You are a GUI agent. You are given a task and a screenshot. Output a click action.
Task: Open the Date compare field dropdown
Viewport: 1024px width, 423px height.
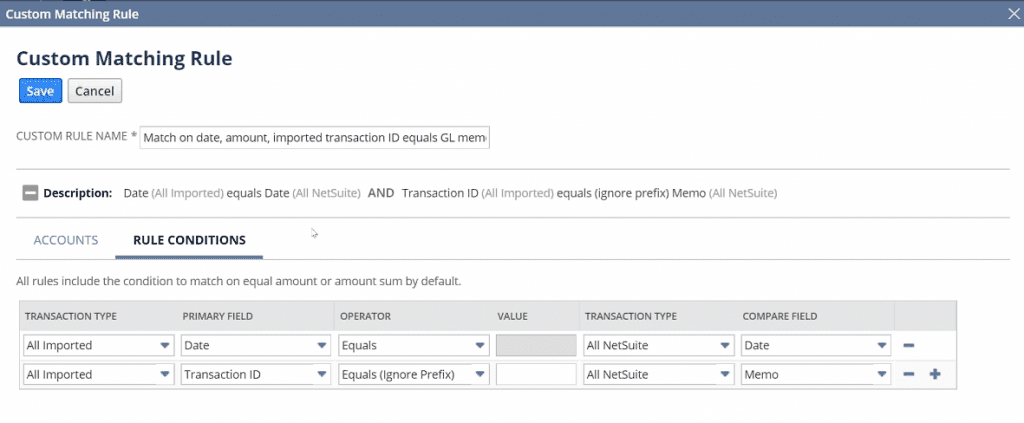815,346
